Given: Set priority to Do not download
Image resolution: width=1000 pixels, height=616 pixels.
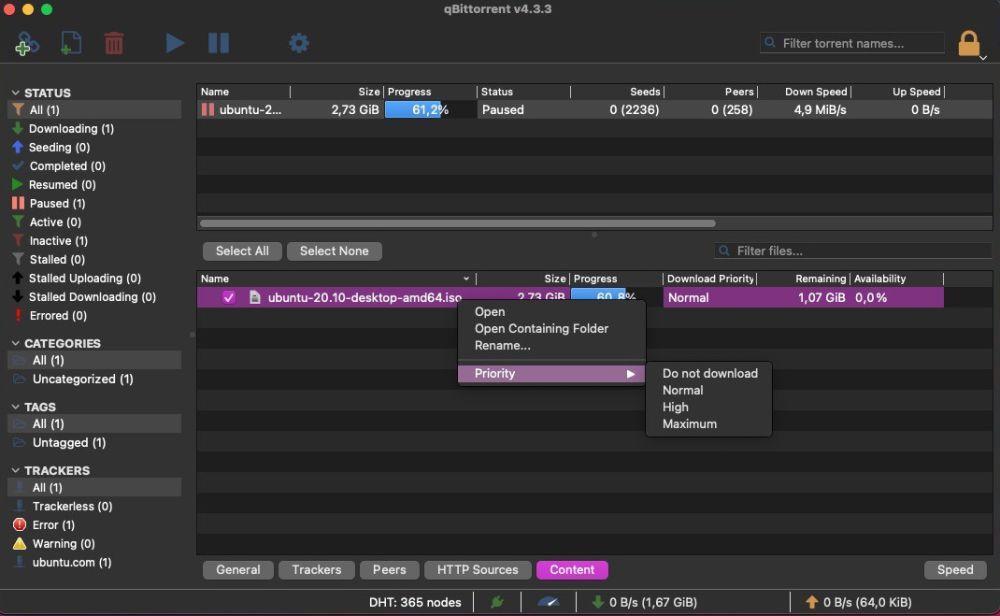Looking at the screenshot, I should 710,373.
